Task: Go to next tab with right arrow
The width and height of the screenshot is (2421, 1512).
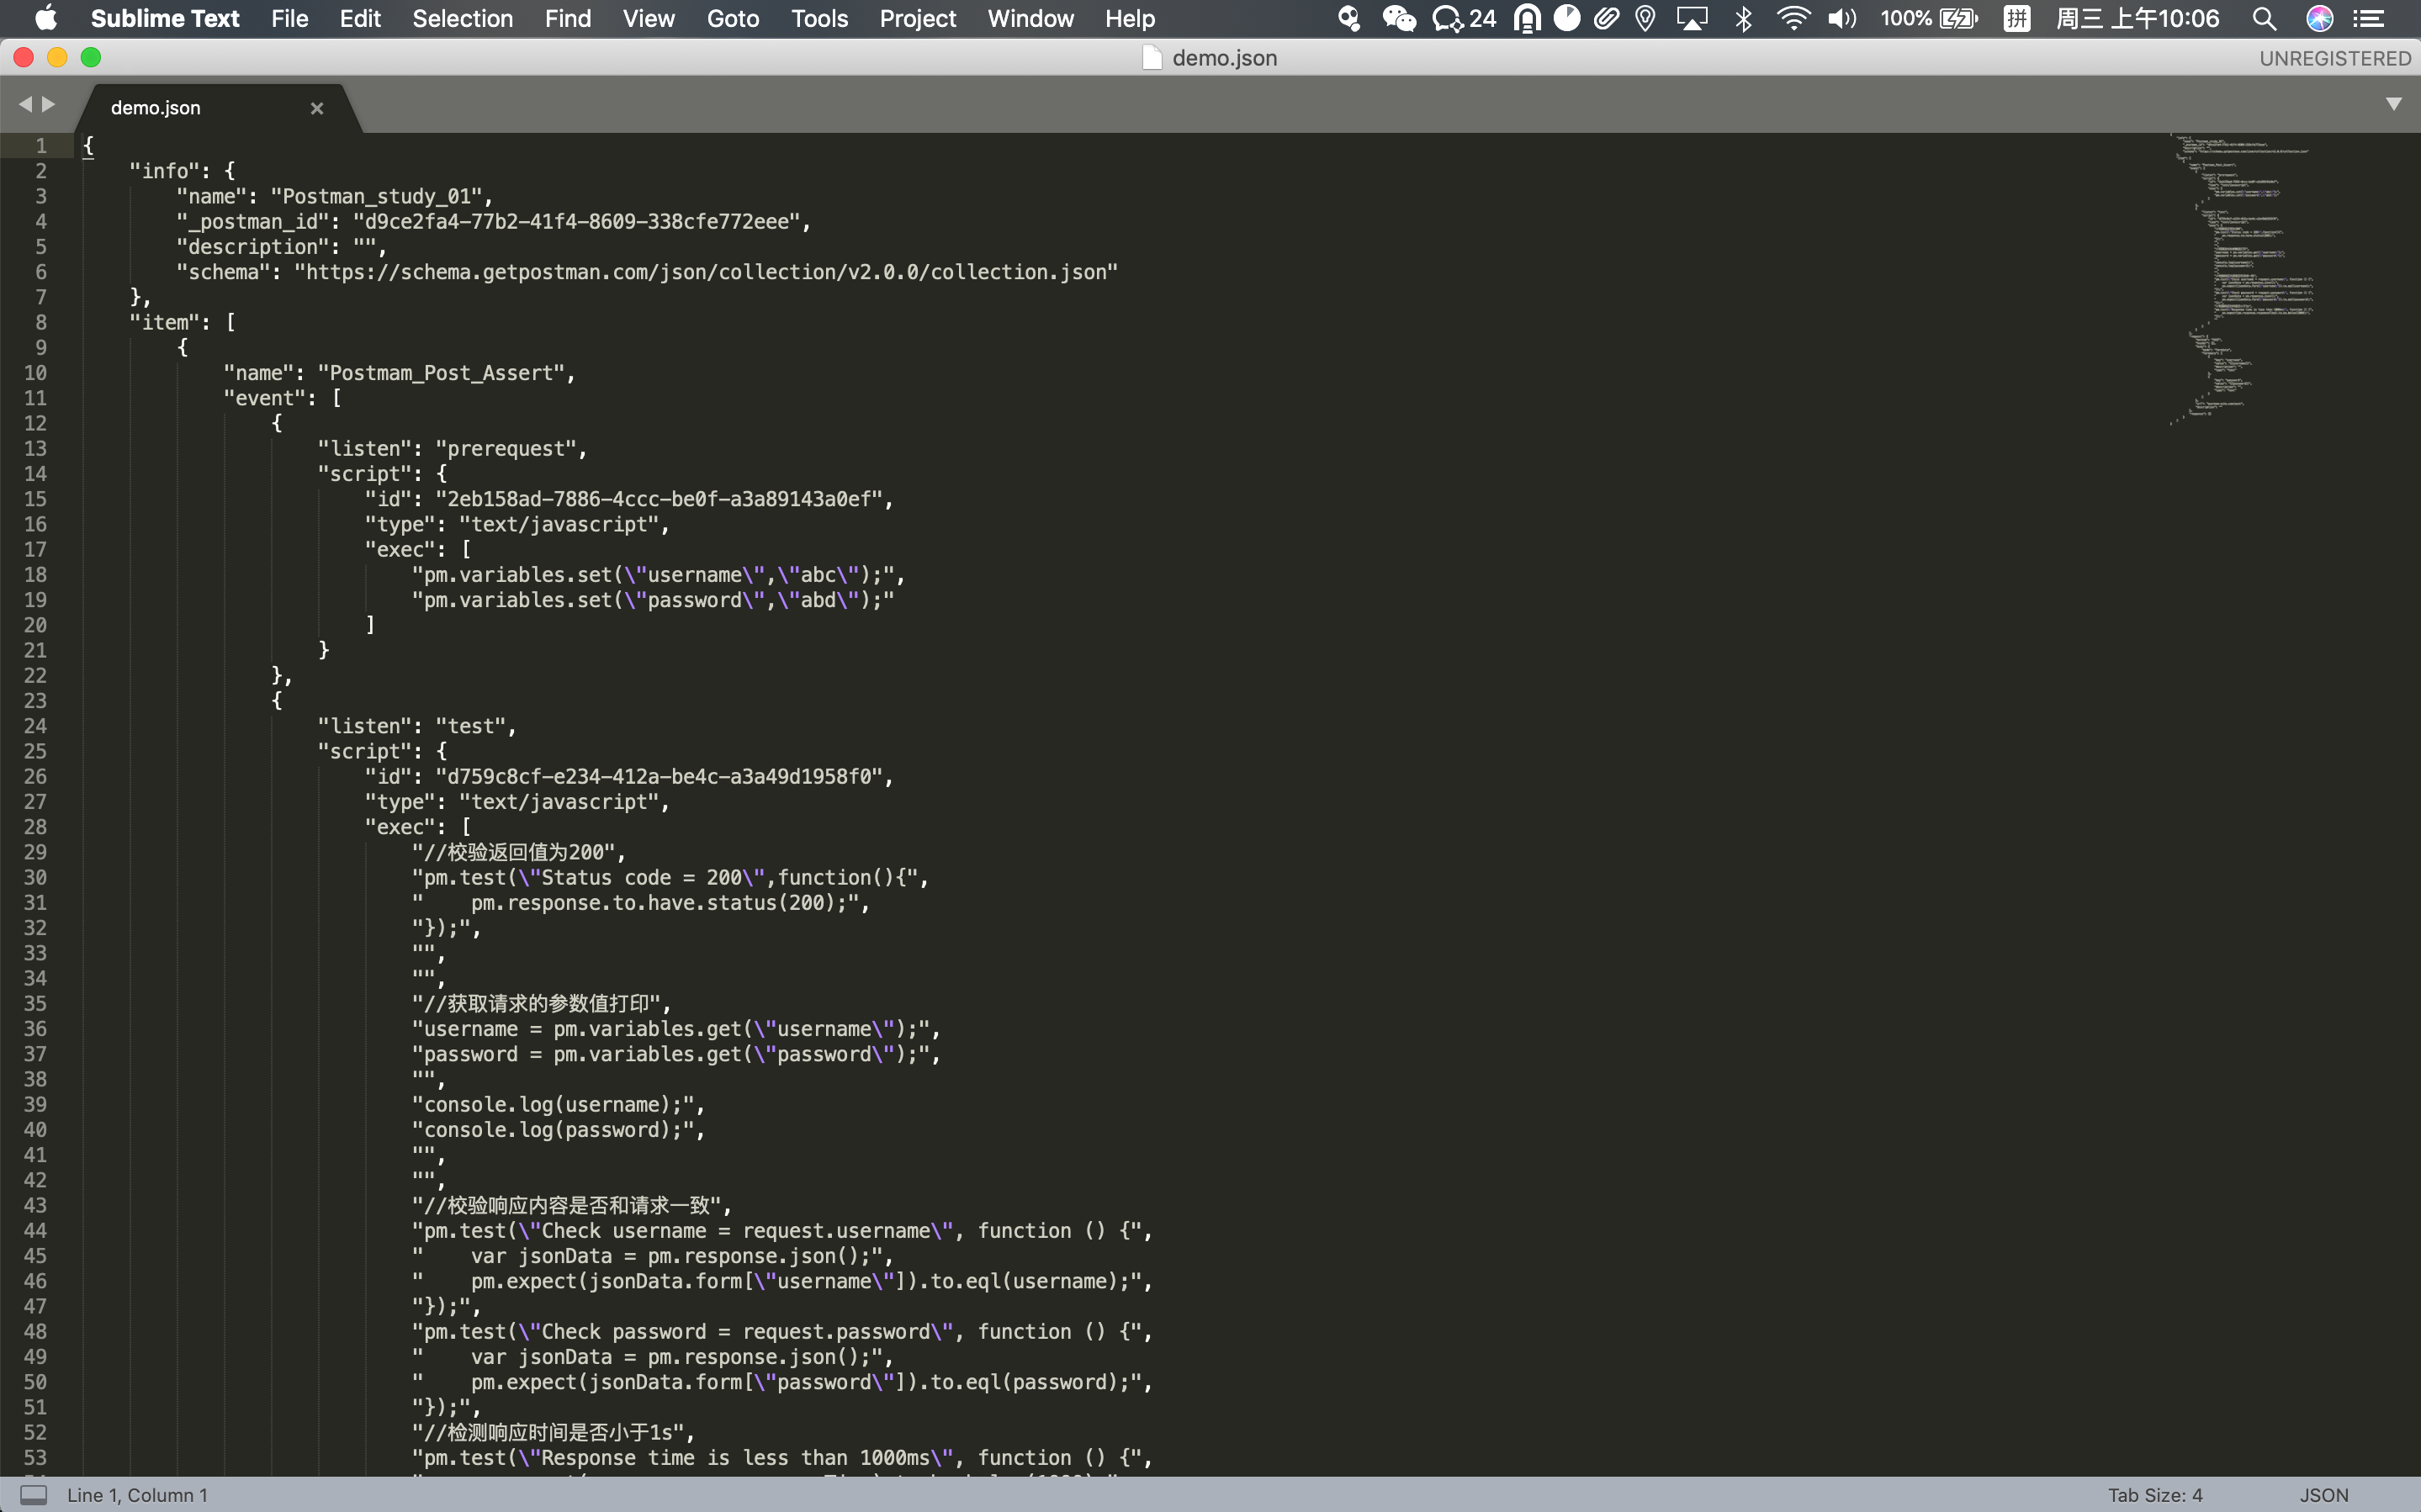Action: pos(48,104)
